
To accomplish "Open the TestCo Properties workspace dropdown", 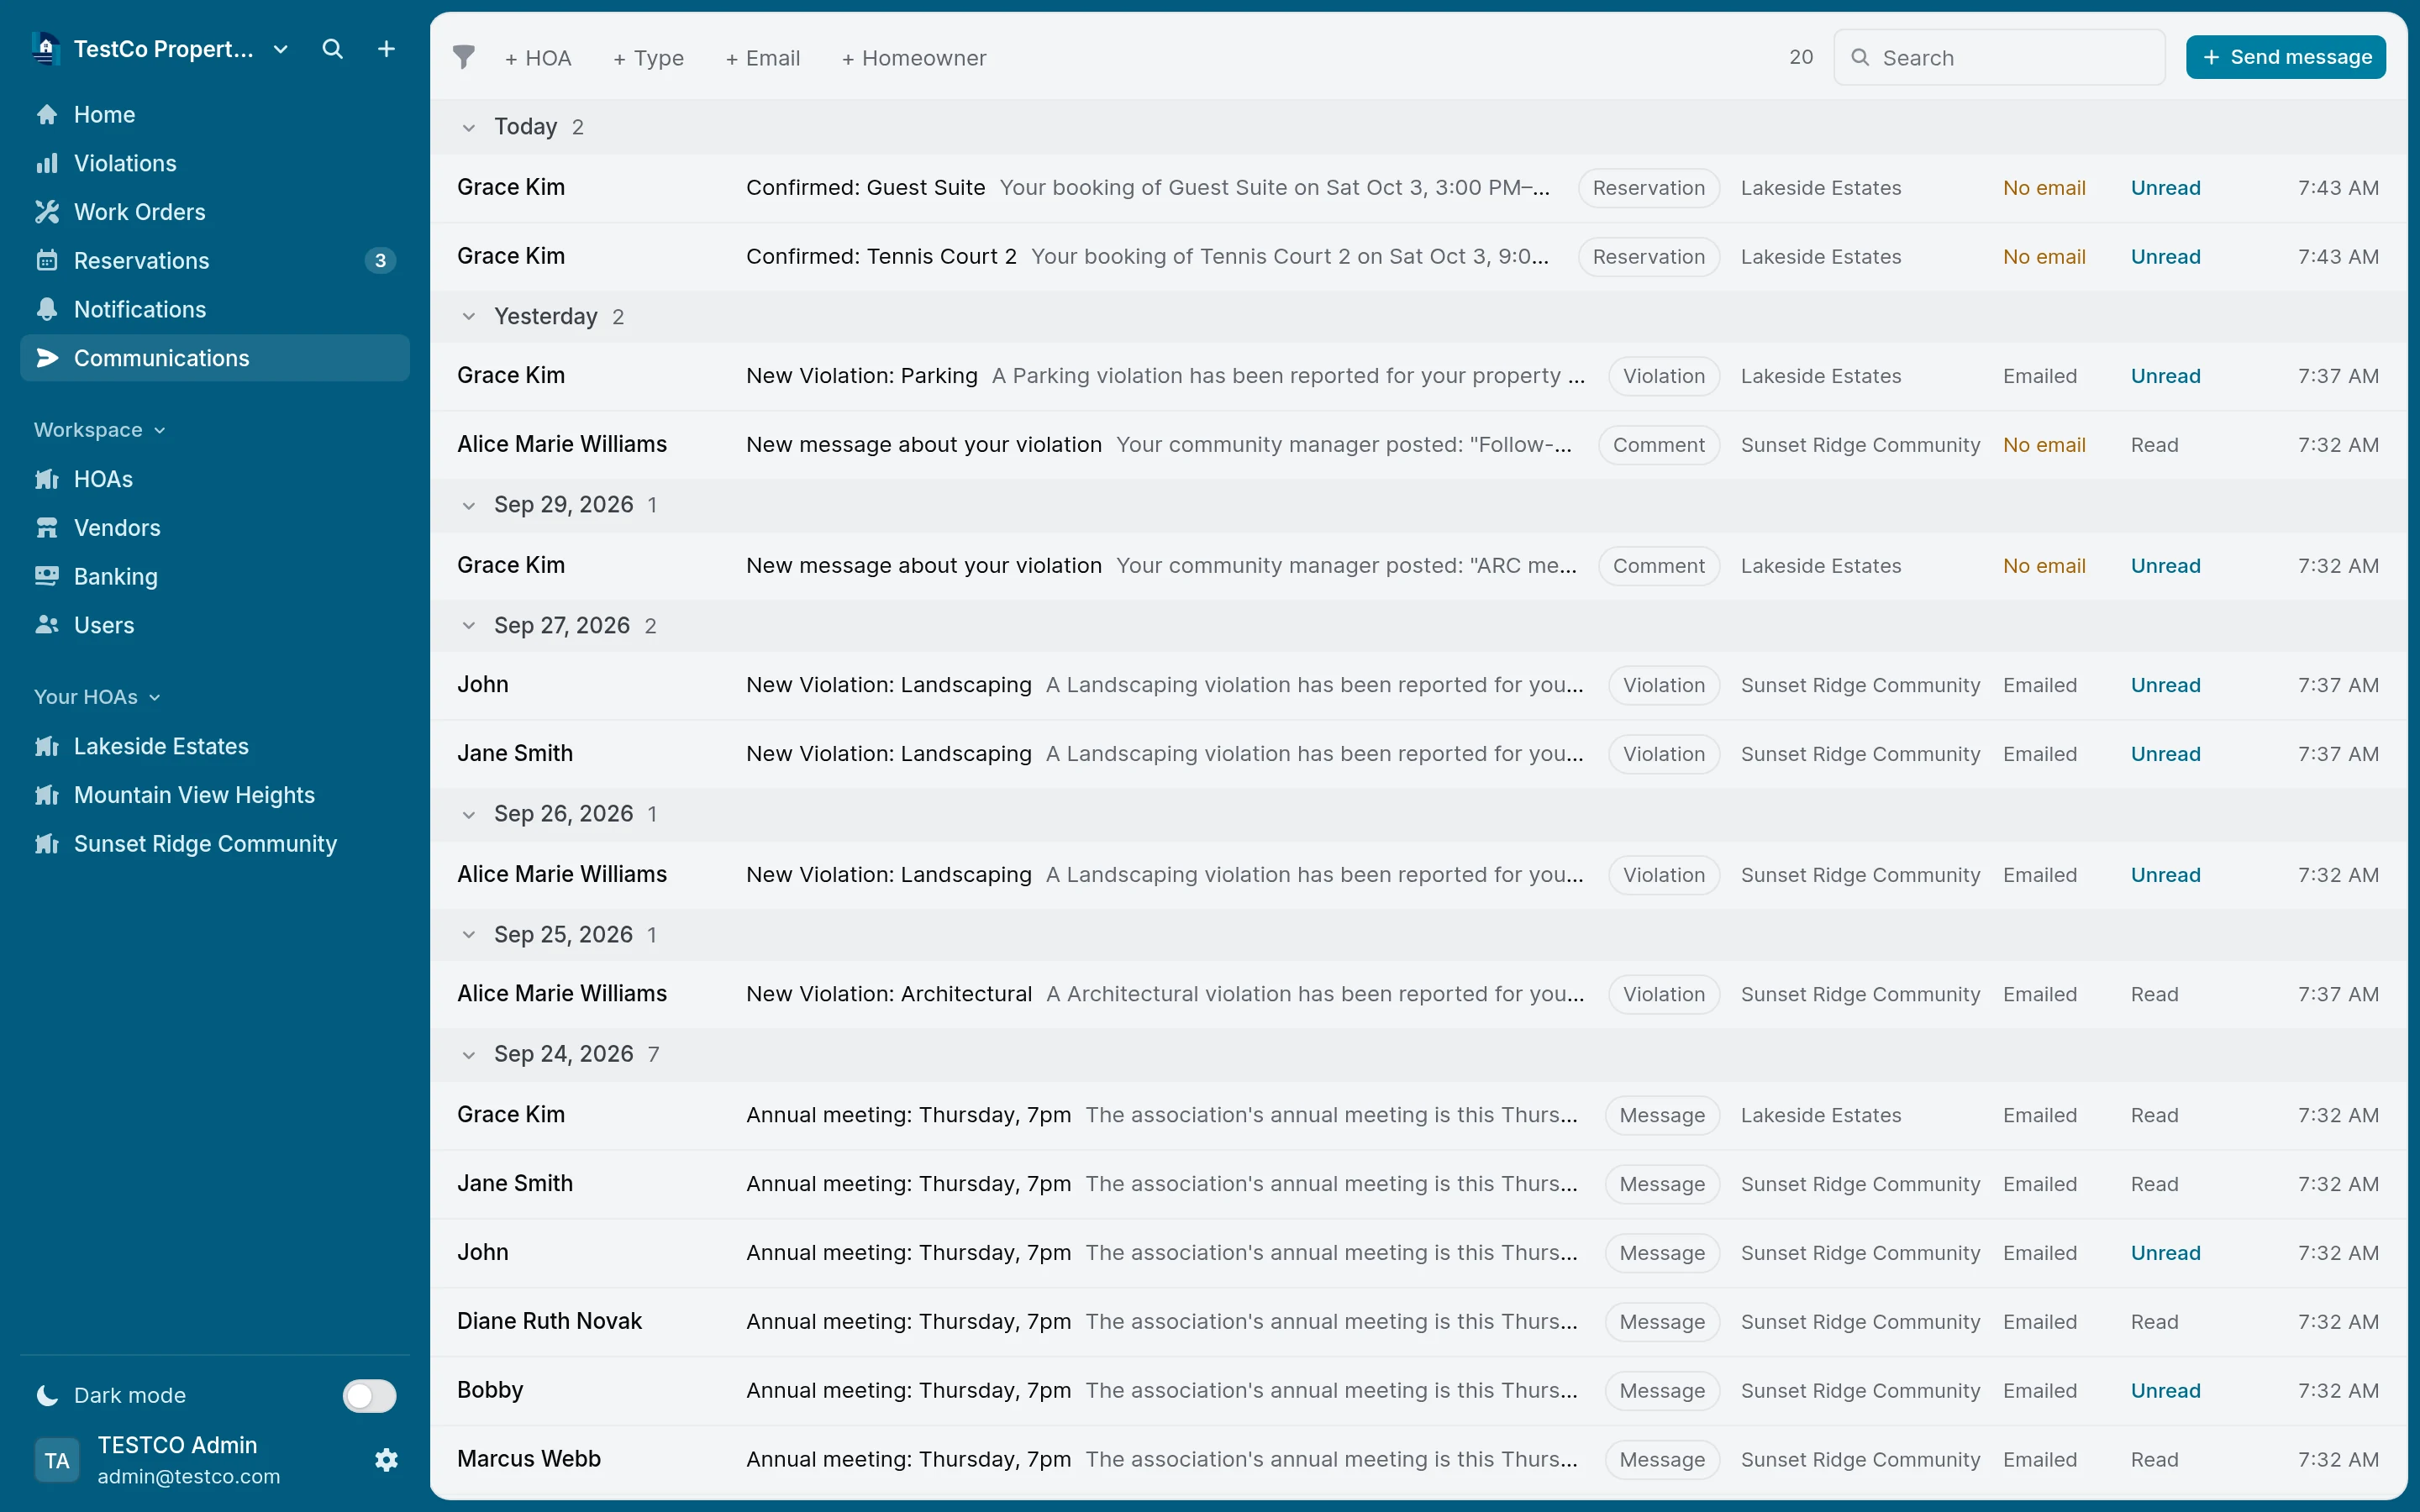I will 281,49.
